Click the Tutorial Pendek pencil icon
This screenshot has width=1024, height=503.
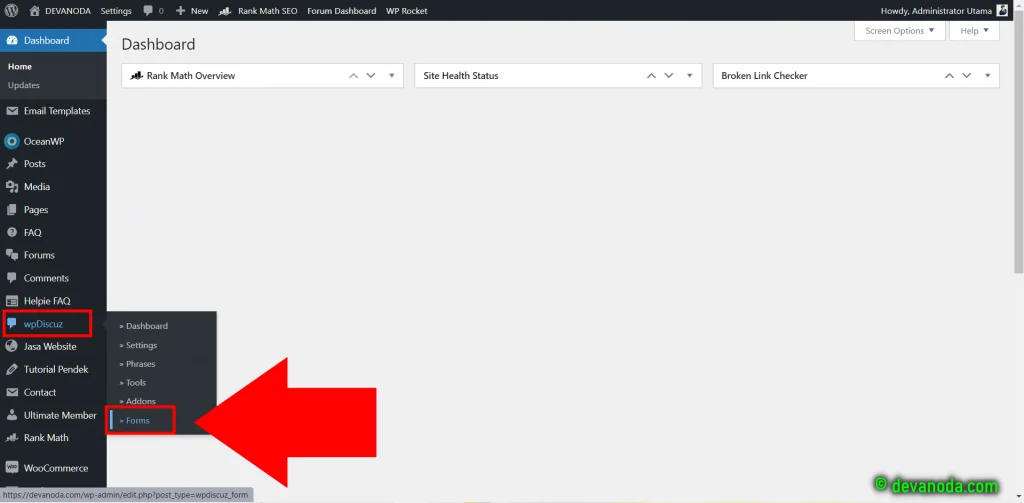[12, 370]
